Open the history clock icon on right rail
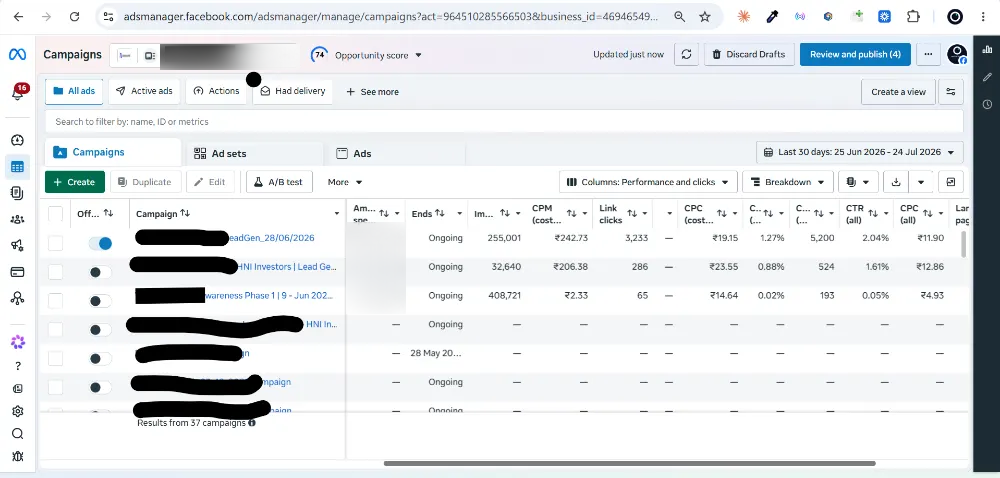1000x478 pixels. click(x=987, y=104)
